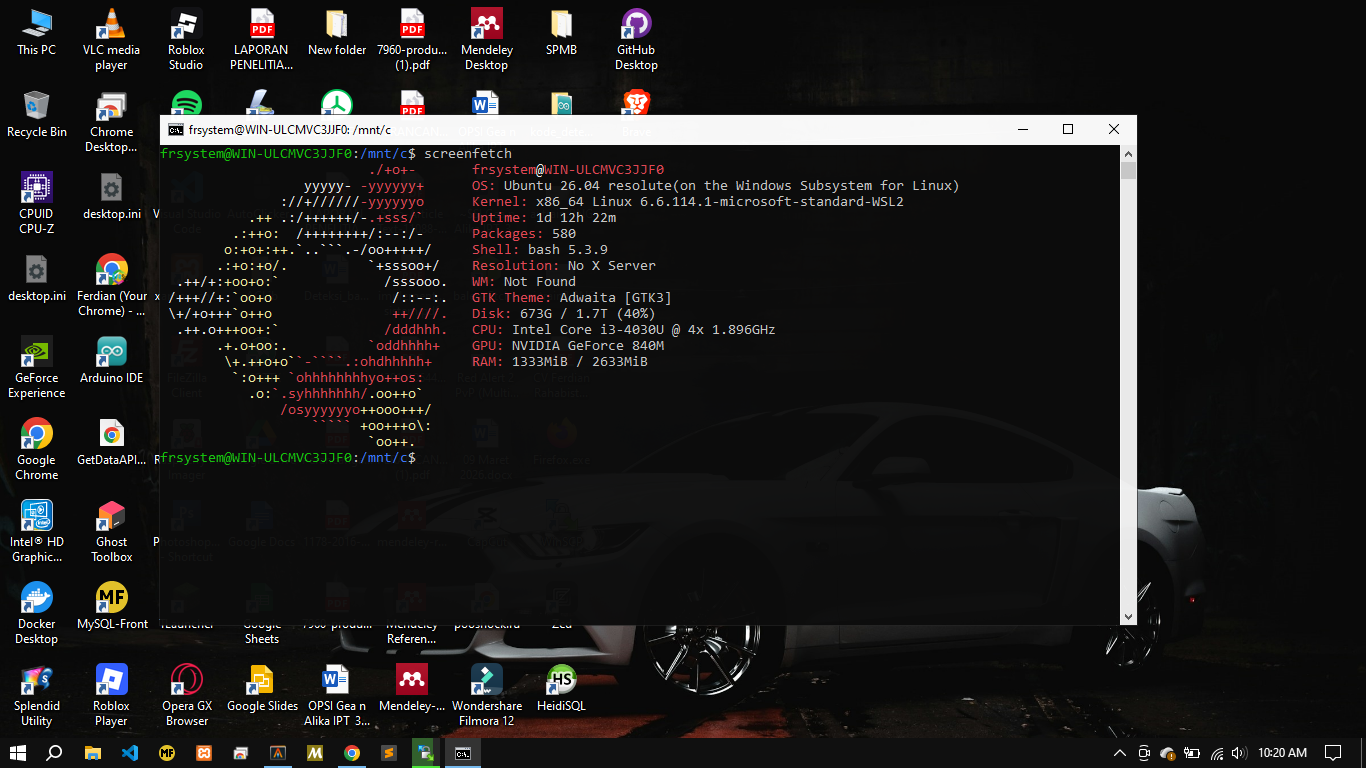
Task: Click terminal scrollbar down arrow
Action: coord(1128,617)
